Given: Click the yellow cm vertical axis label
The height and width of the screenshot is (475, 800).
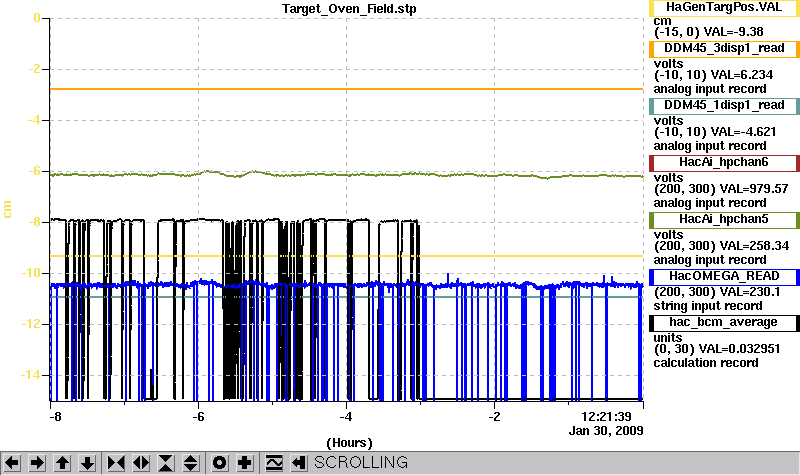Looking at the screenshot, I should coord(7,209).
